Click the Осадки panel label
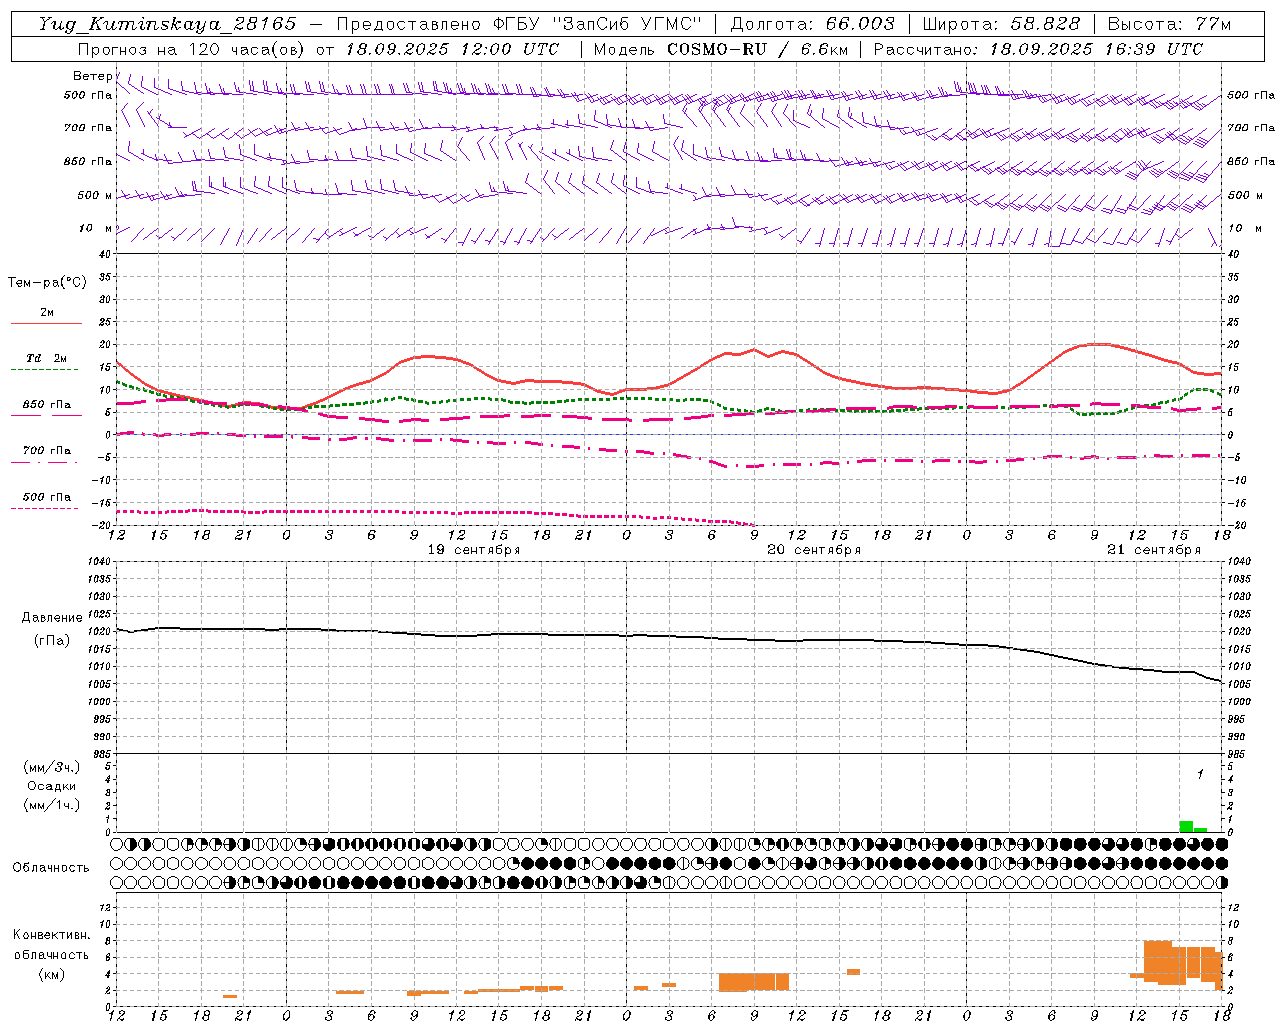The image size is (1280, 1024). [51, 786]
